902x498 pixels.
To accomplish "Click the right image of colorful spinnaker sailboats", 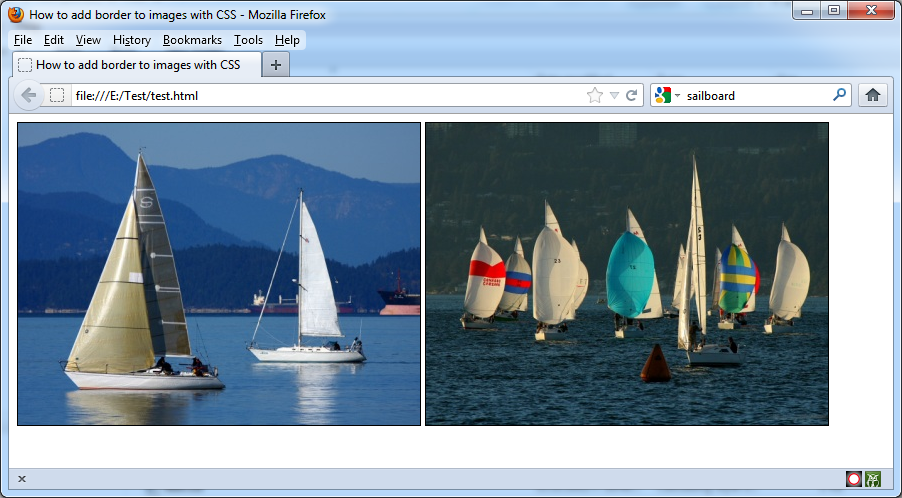I will point(627,274).
